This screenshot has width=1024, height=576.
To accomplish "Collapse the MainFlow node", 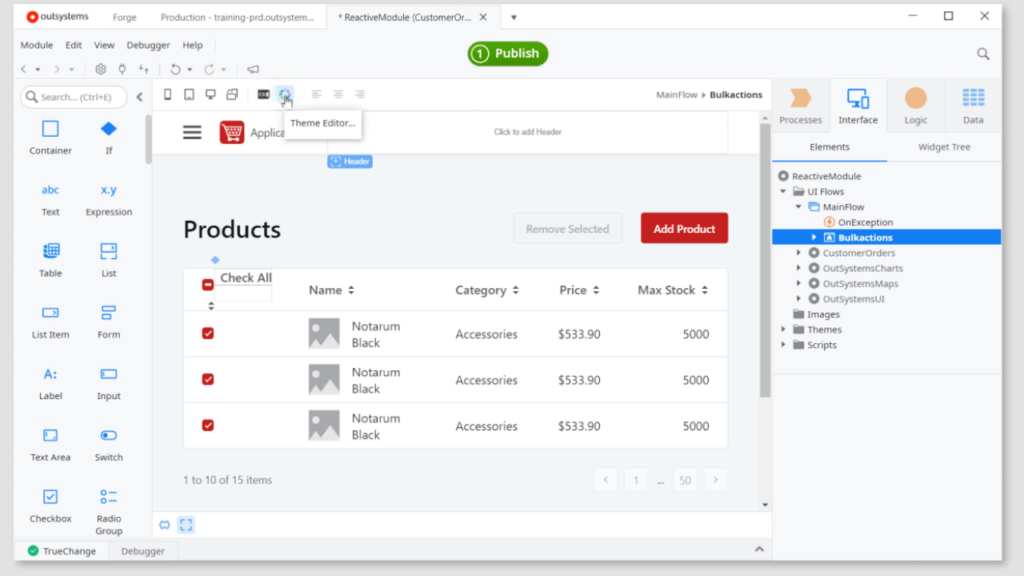I will pos(798,207).
